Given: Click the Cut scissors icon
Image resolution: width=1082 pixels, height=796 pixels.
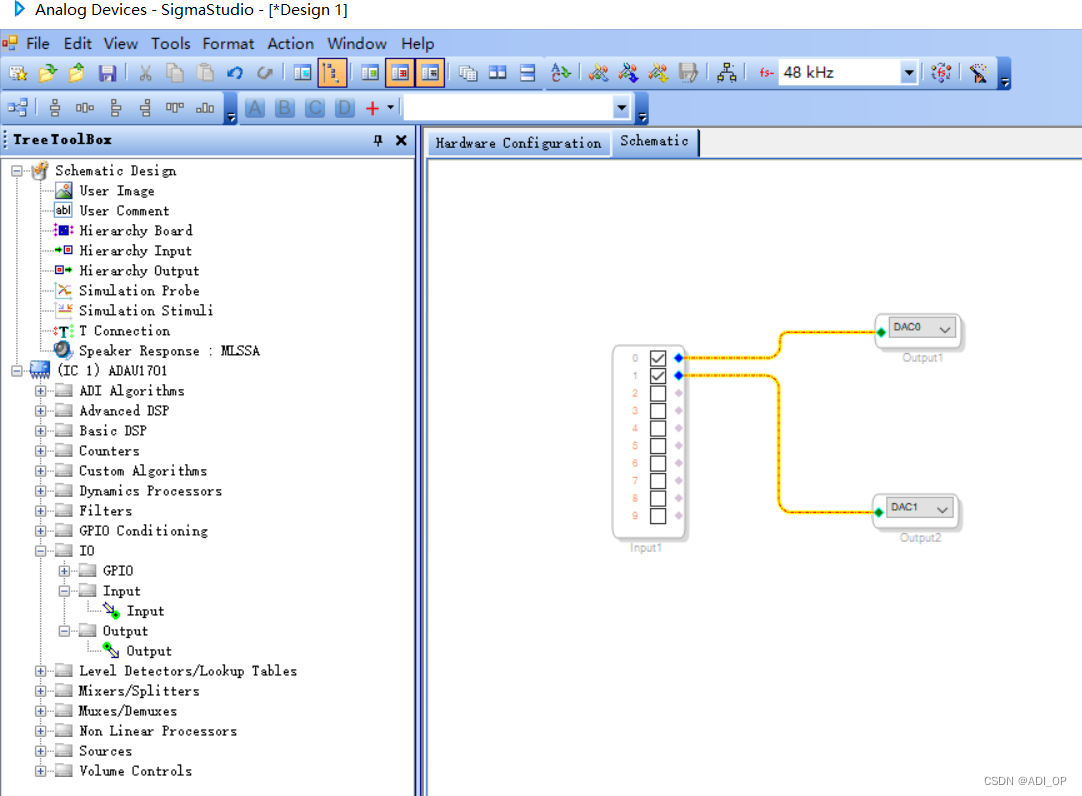Looking at the screenshot, I should [x=145, y=72].
